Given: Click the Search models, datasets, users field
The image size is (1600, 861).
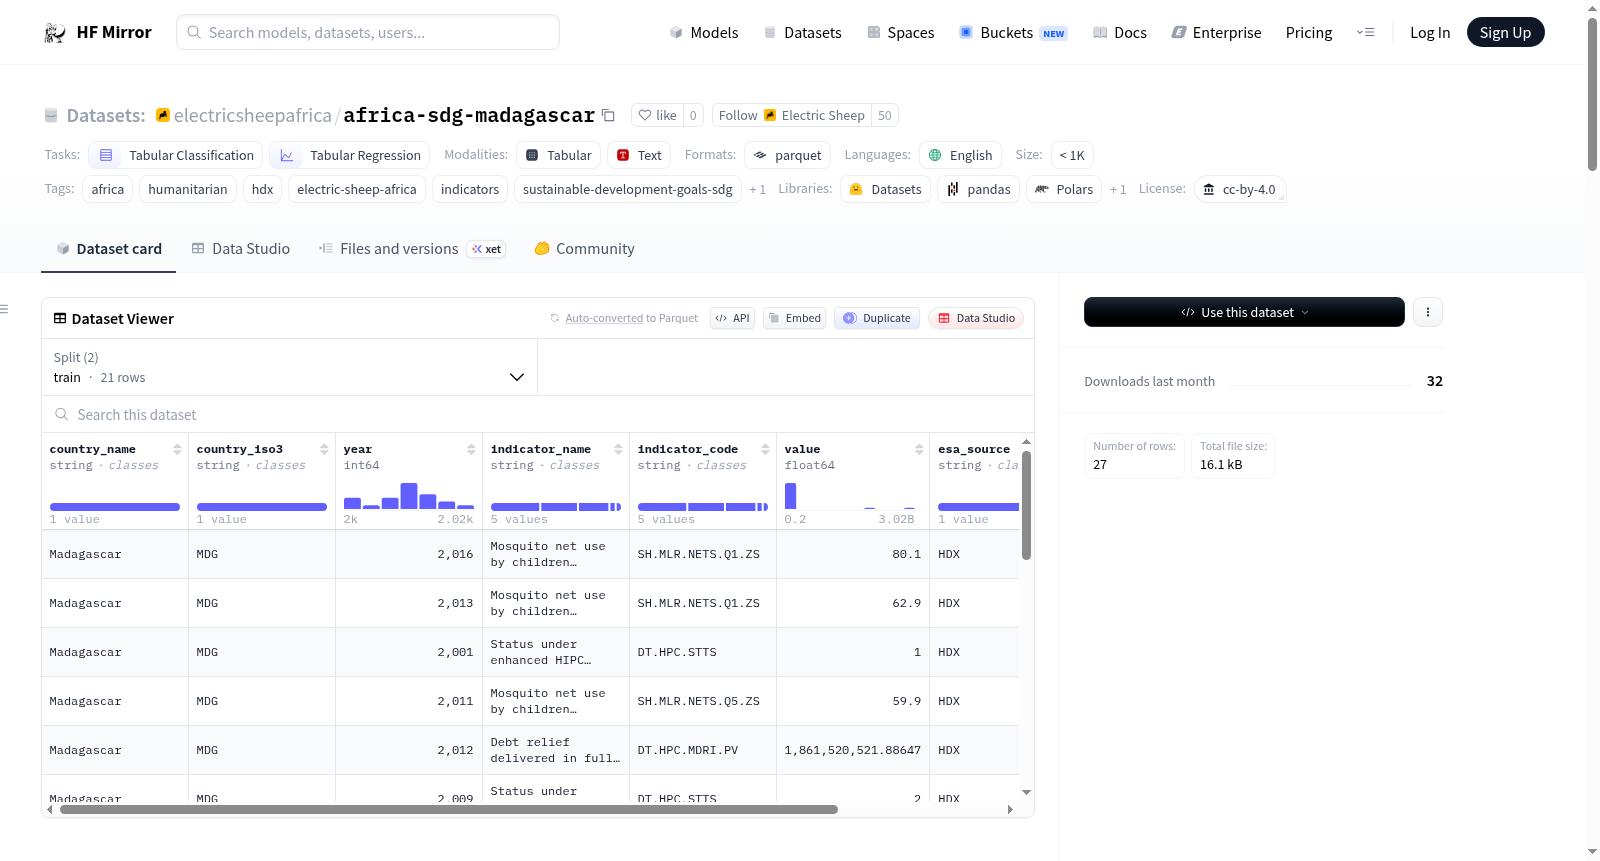Looking at the screenshot, I should click(368, 32).
